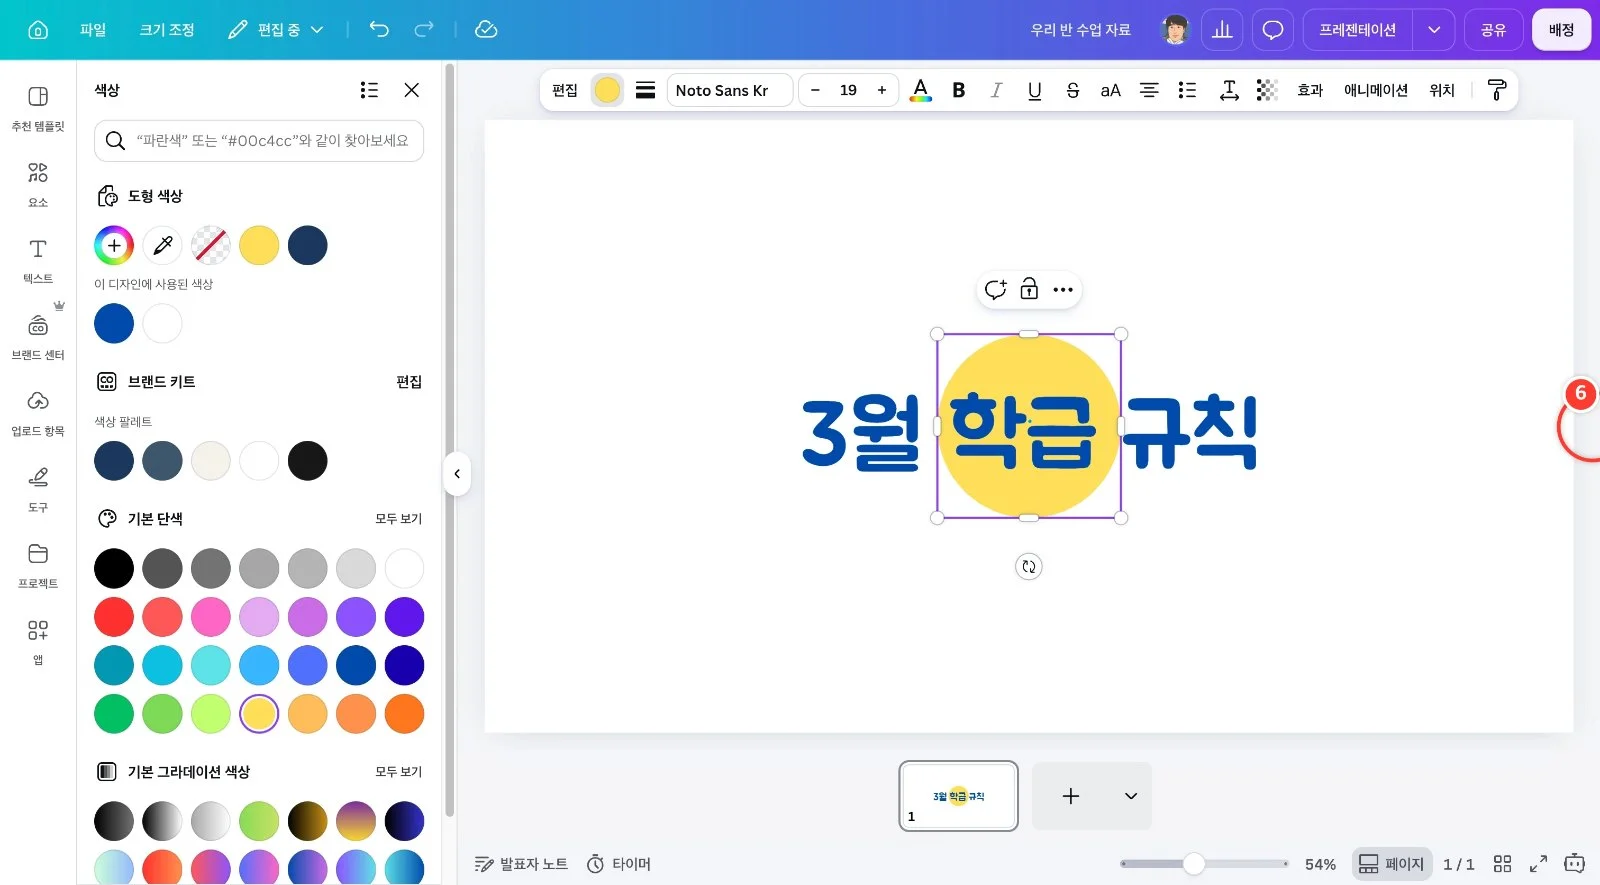Add a new color with rainbow plus
1600x885 pixels.
point(114,245)
